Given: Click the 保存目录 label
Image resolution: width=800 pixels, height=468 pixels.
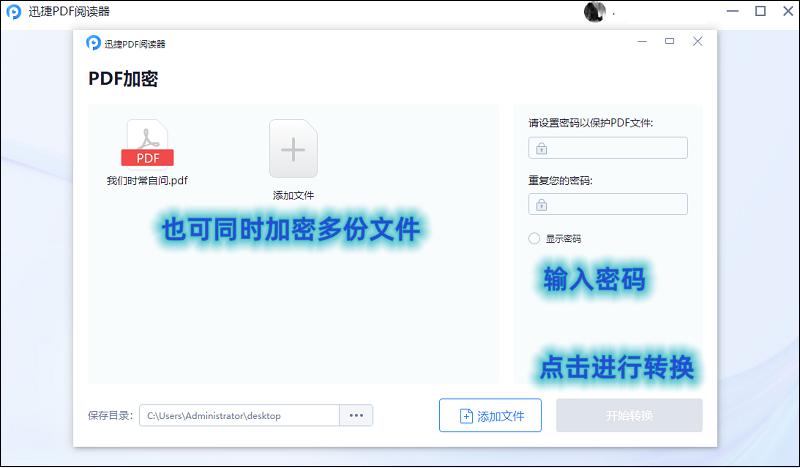Looking at the screenshot, I should pos(110,415).
